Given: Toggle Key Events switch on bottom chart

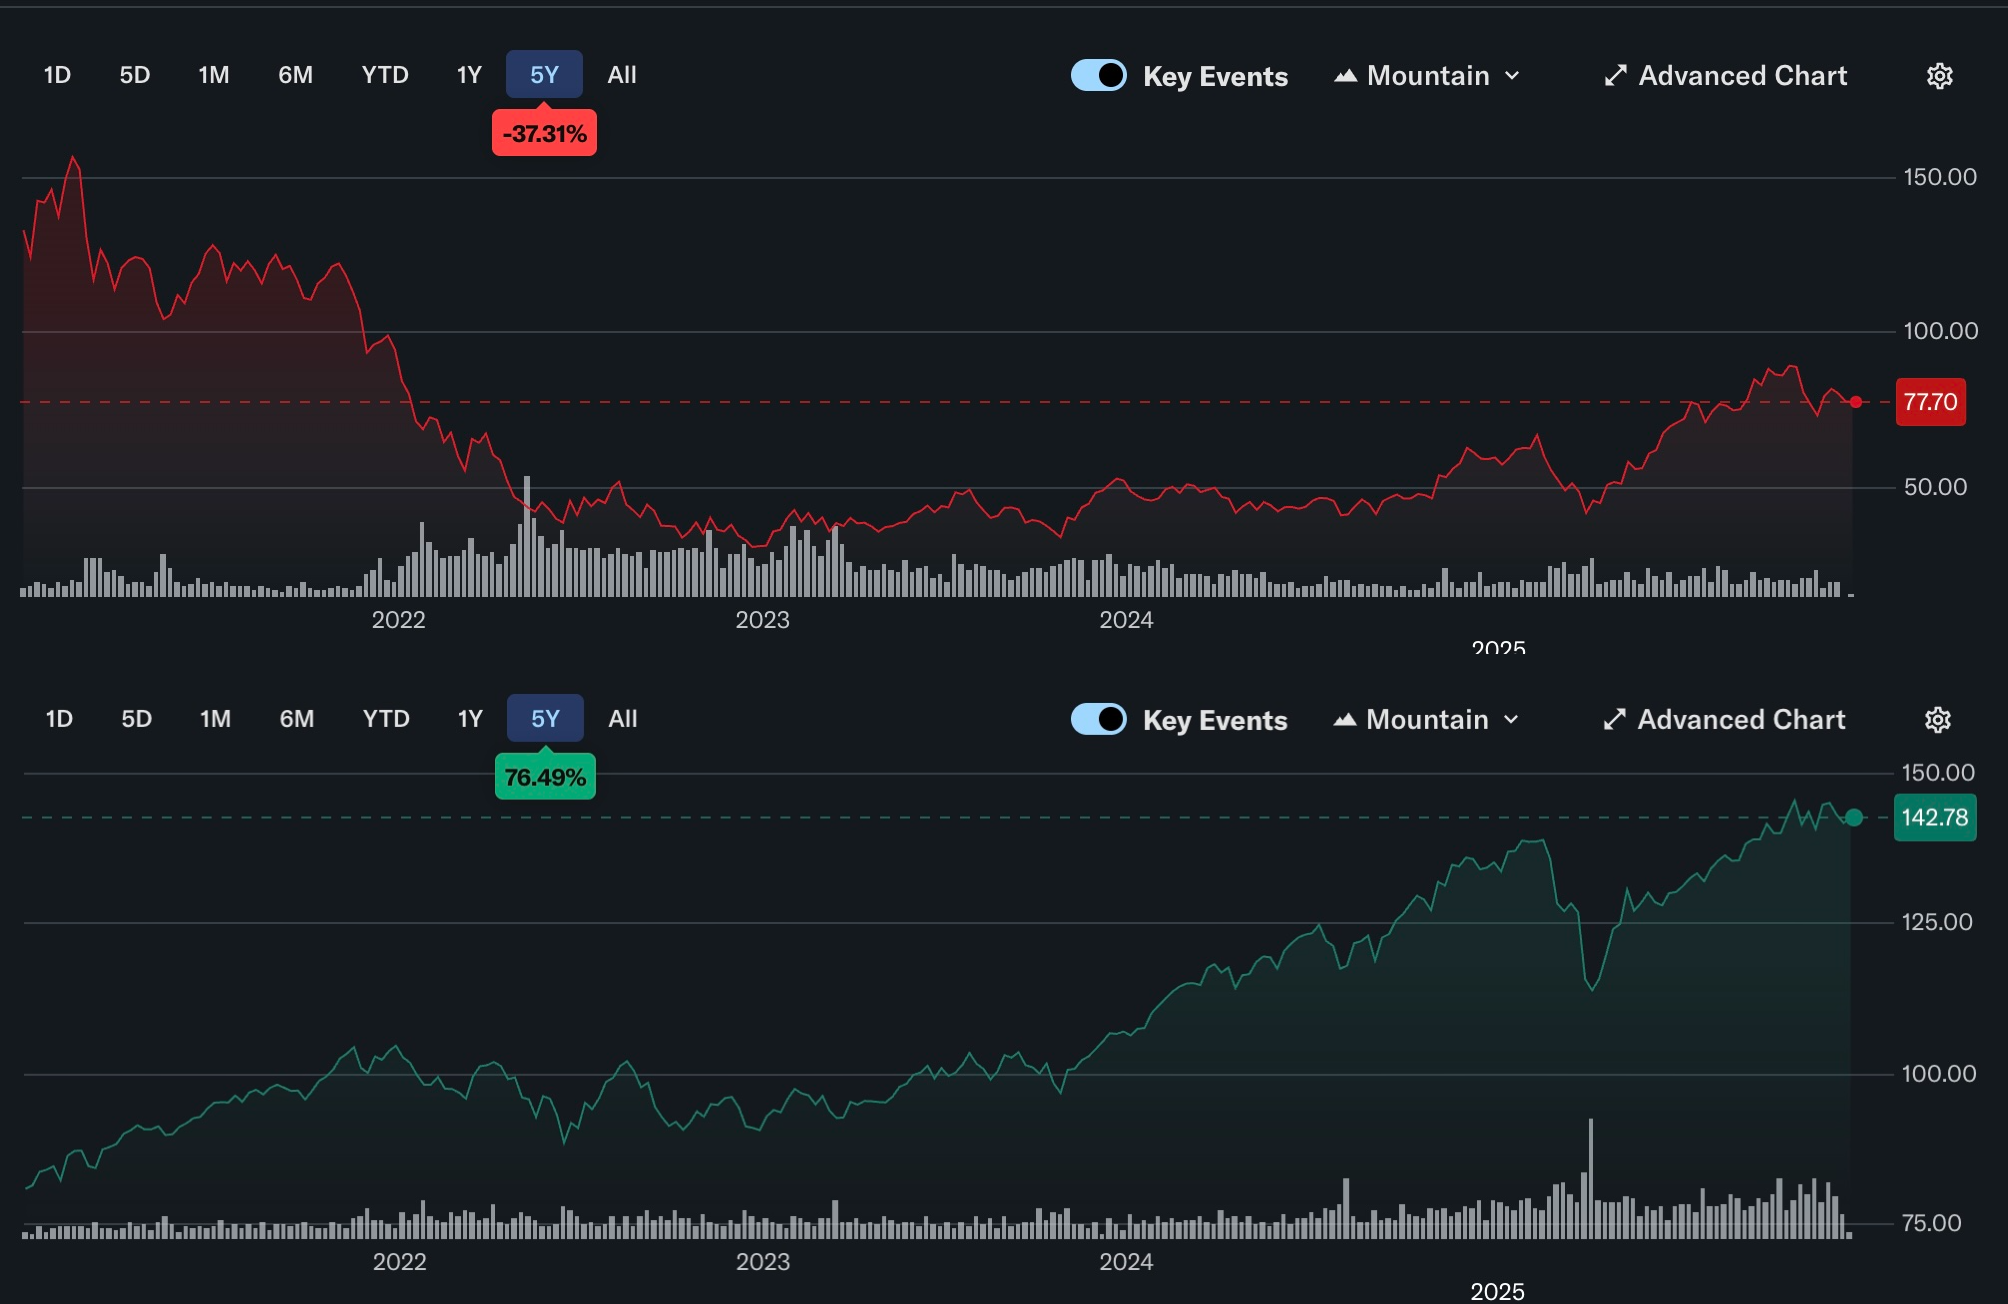Looking at the screenshot, I should coord(1098,720).
